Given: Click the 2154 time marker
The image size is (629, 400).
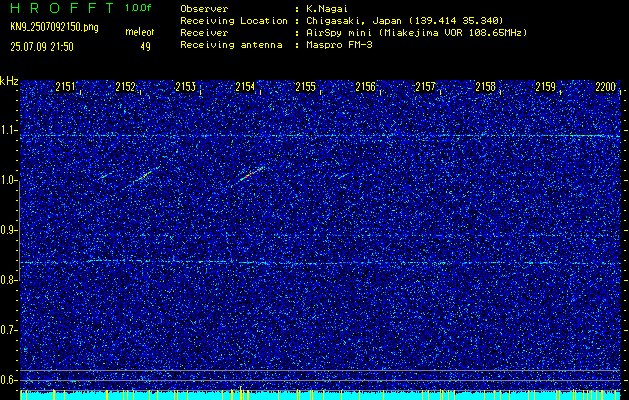Looking at the screenshot, I should click(x=245, y=87).
